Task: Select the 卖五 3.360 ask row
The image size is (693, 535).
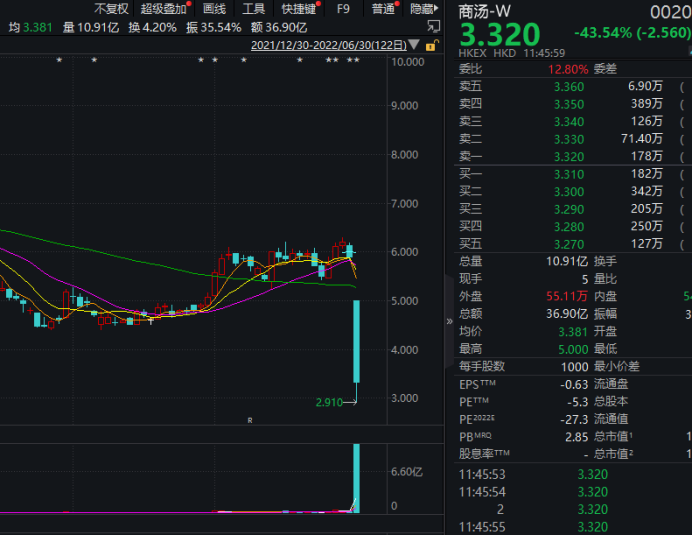Action: [x=573, y=86]
